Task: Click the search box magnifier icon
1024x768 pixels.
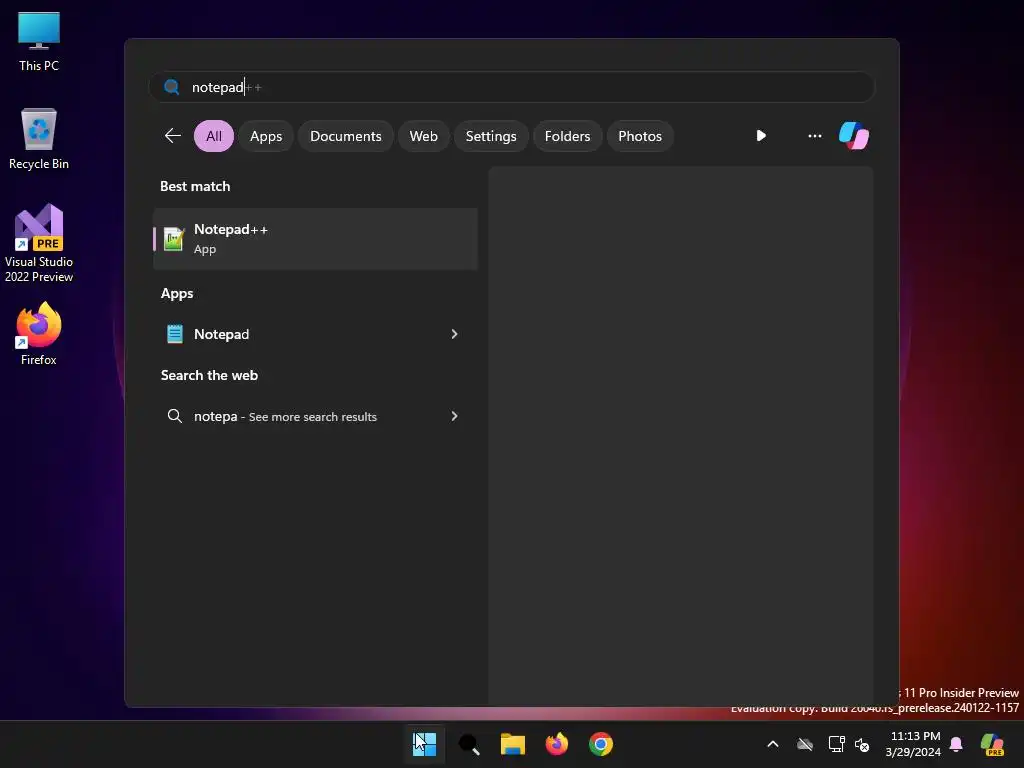Action: [x=172, y=87]
